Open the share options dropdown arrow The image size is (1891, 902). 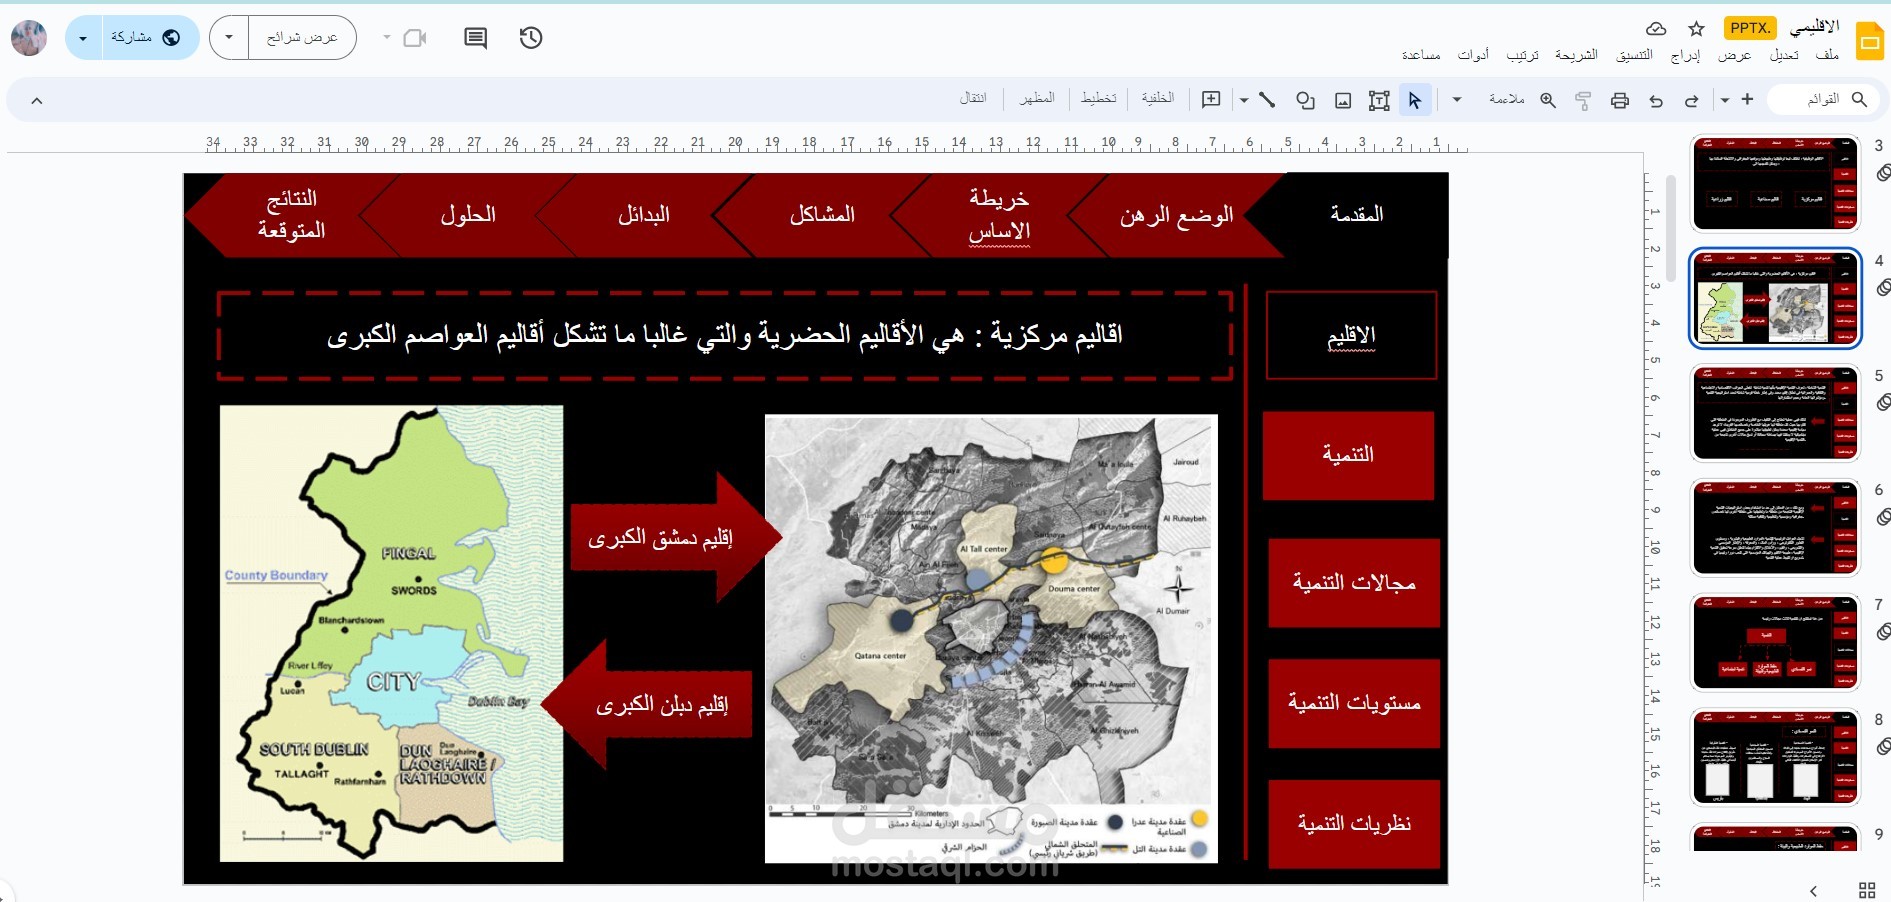[83, 38]
